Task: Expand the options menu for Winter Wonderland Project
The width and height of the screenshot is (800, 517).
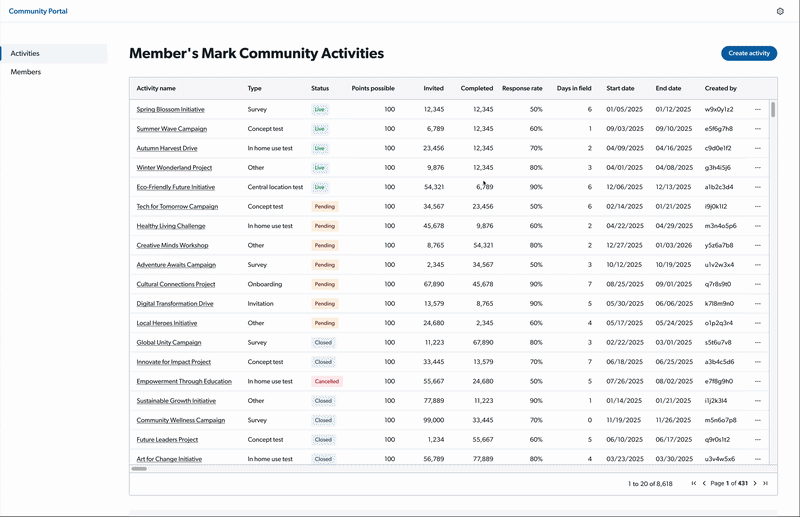Action: [758, 168]
